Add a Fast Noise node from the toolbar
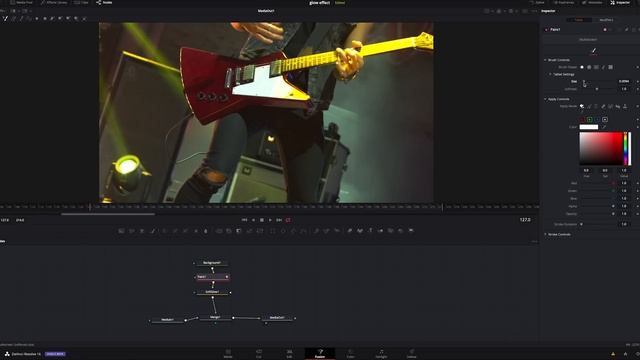This screenshot has height=360, width=640. tap(131, 231)
